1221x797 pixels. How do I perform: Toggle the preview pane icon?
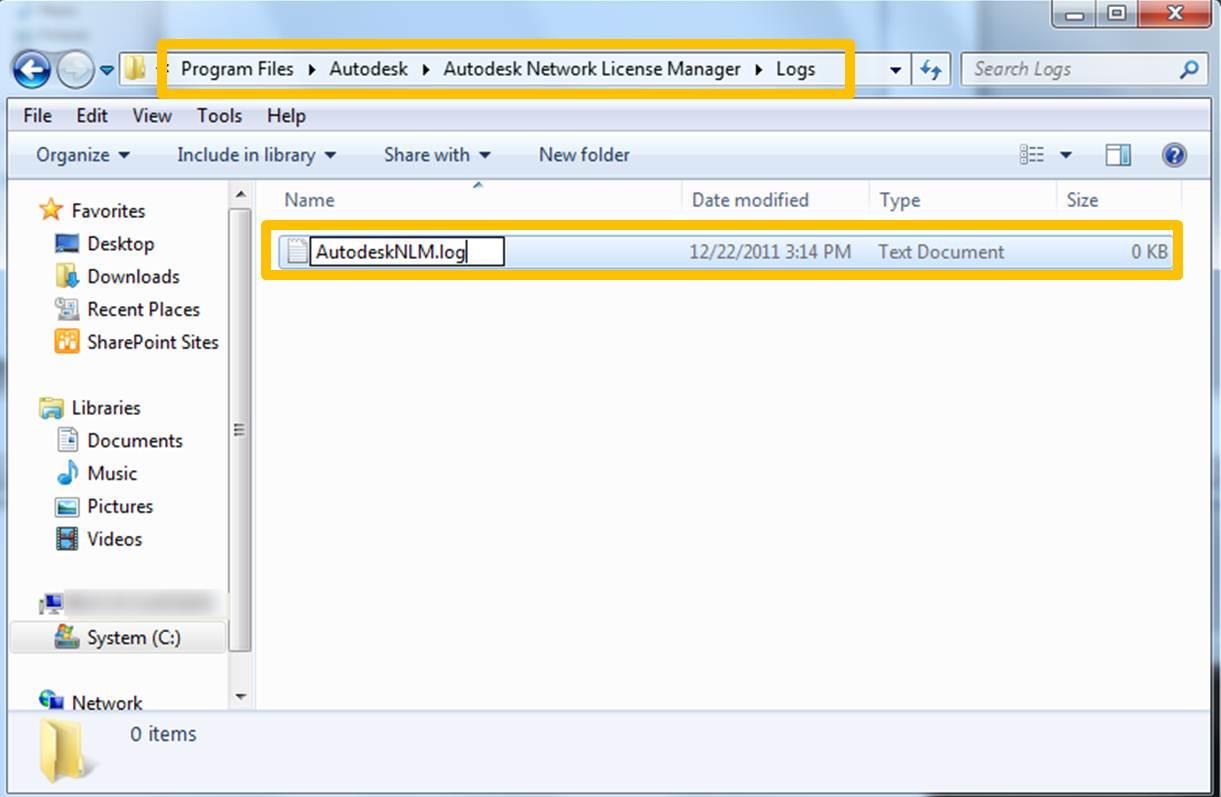tap(1118, 155)
